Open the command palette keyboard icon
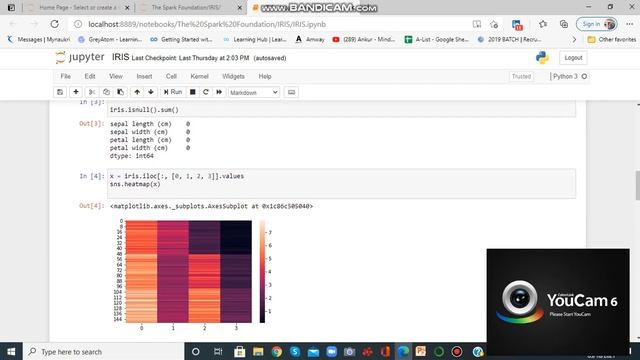640x360 pixels. pos(291,92)
